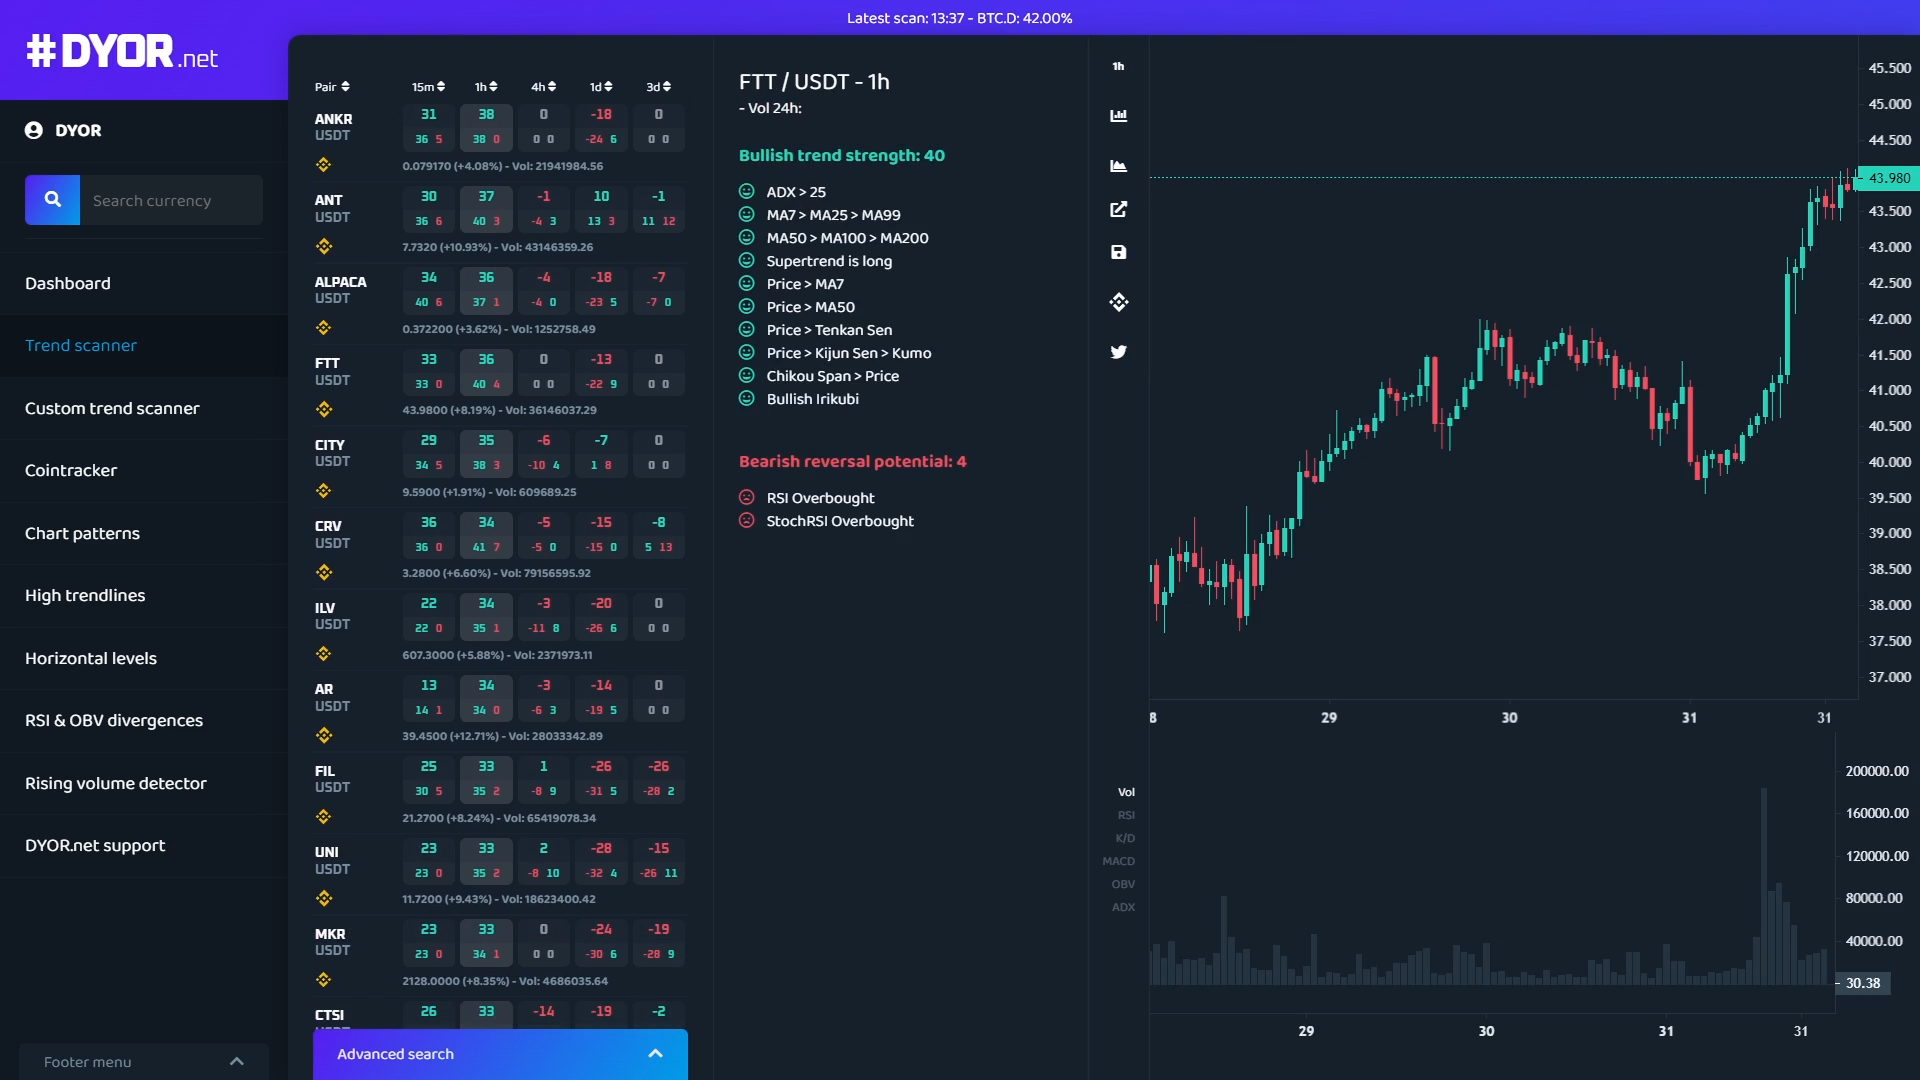Open the High trendlines page

click(x=144, y=596)
